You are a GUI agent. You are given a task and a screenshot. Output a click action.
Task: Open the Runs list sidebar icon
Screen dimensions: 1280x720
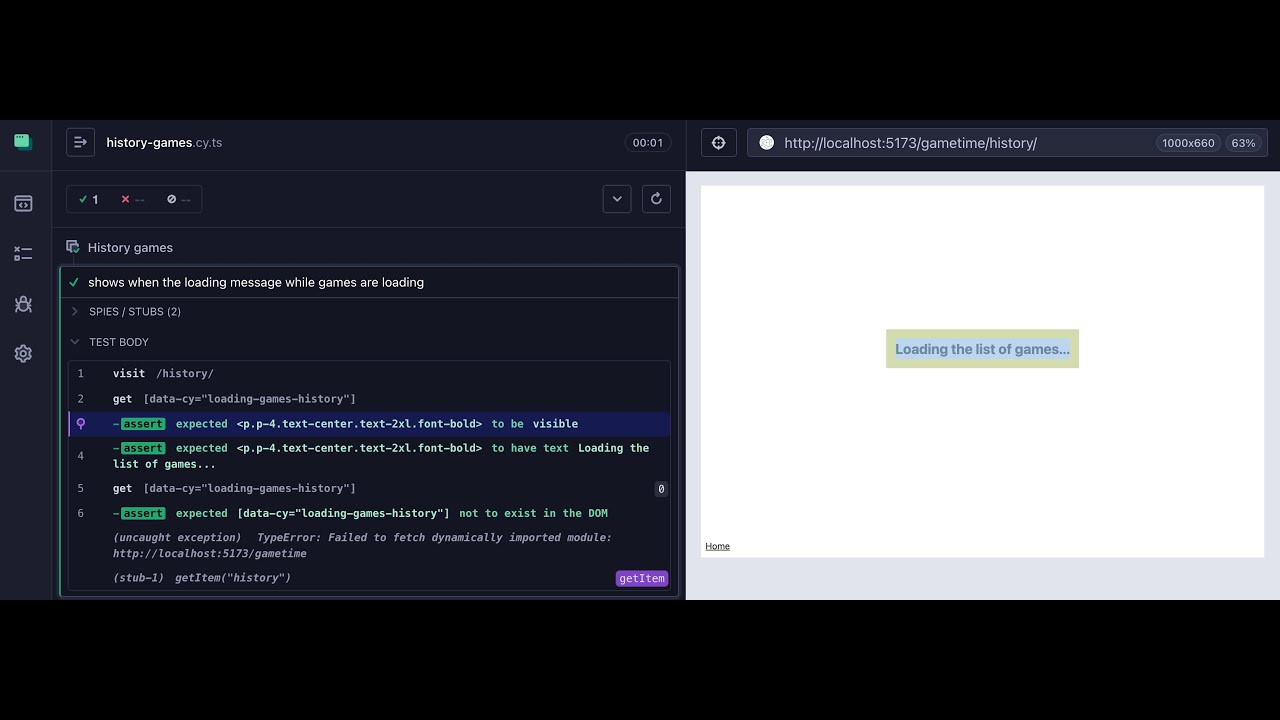tap(23, 254)
